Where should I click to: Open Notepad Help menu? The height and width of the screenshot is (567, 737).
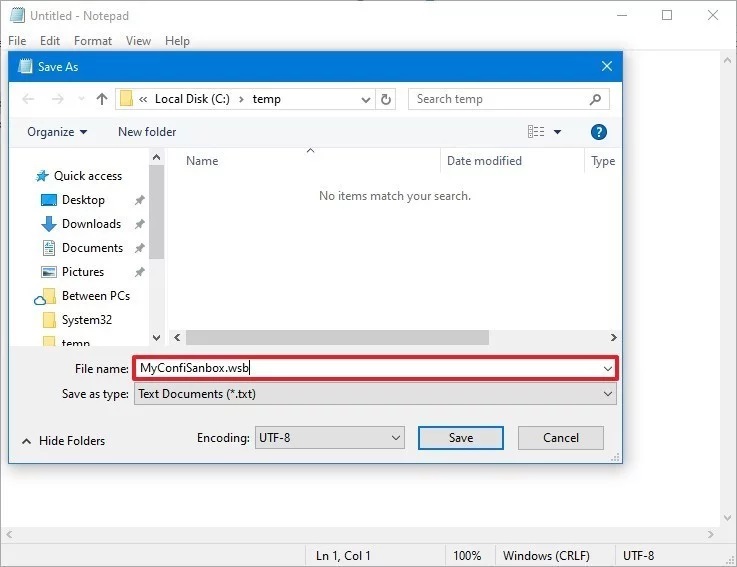[x=177, y=41]
